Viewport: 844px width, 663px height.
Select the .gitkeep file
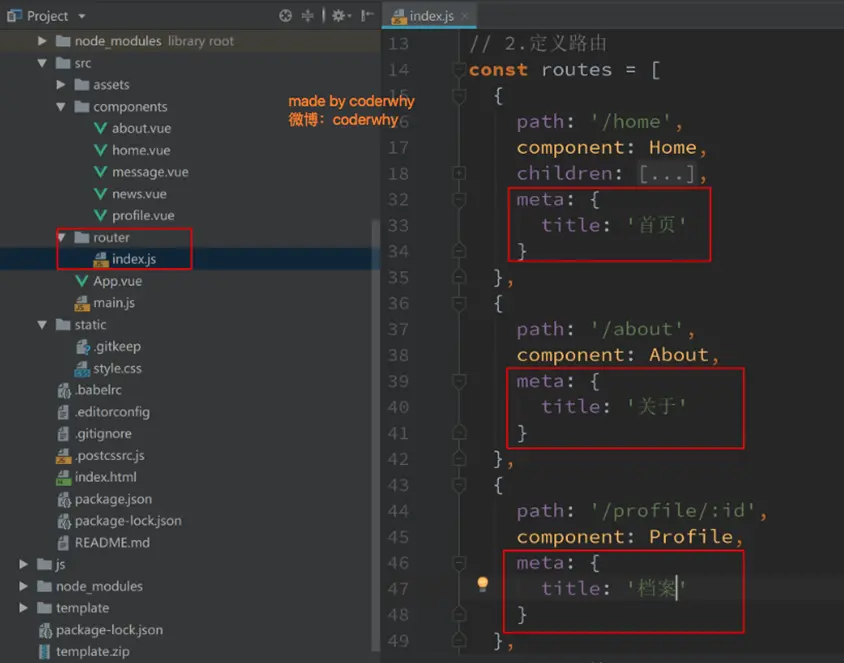pyautogui.click(x=117, y=346)
